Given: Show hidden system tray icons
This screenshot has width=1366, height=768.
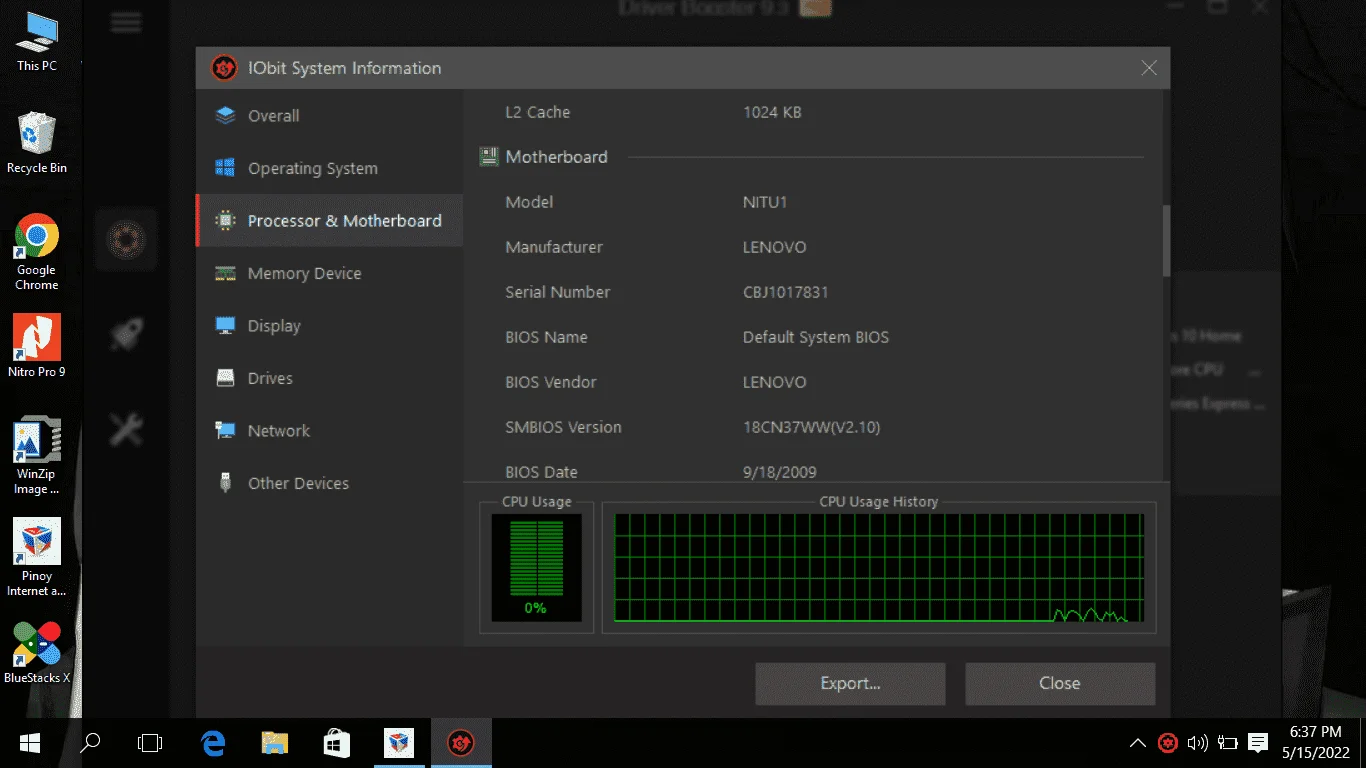Looking at the screenshot, I should pos(1138,743).
